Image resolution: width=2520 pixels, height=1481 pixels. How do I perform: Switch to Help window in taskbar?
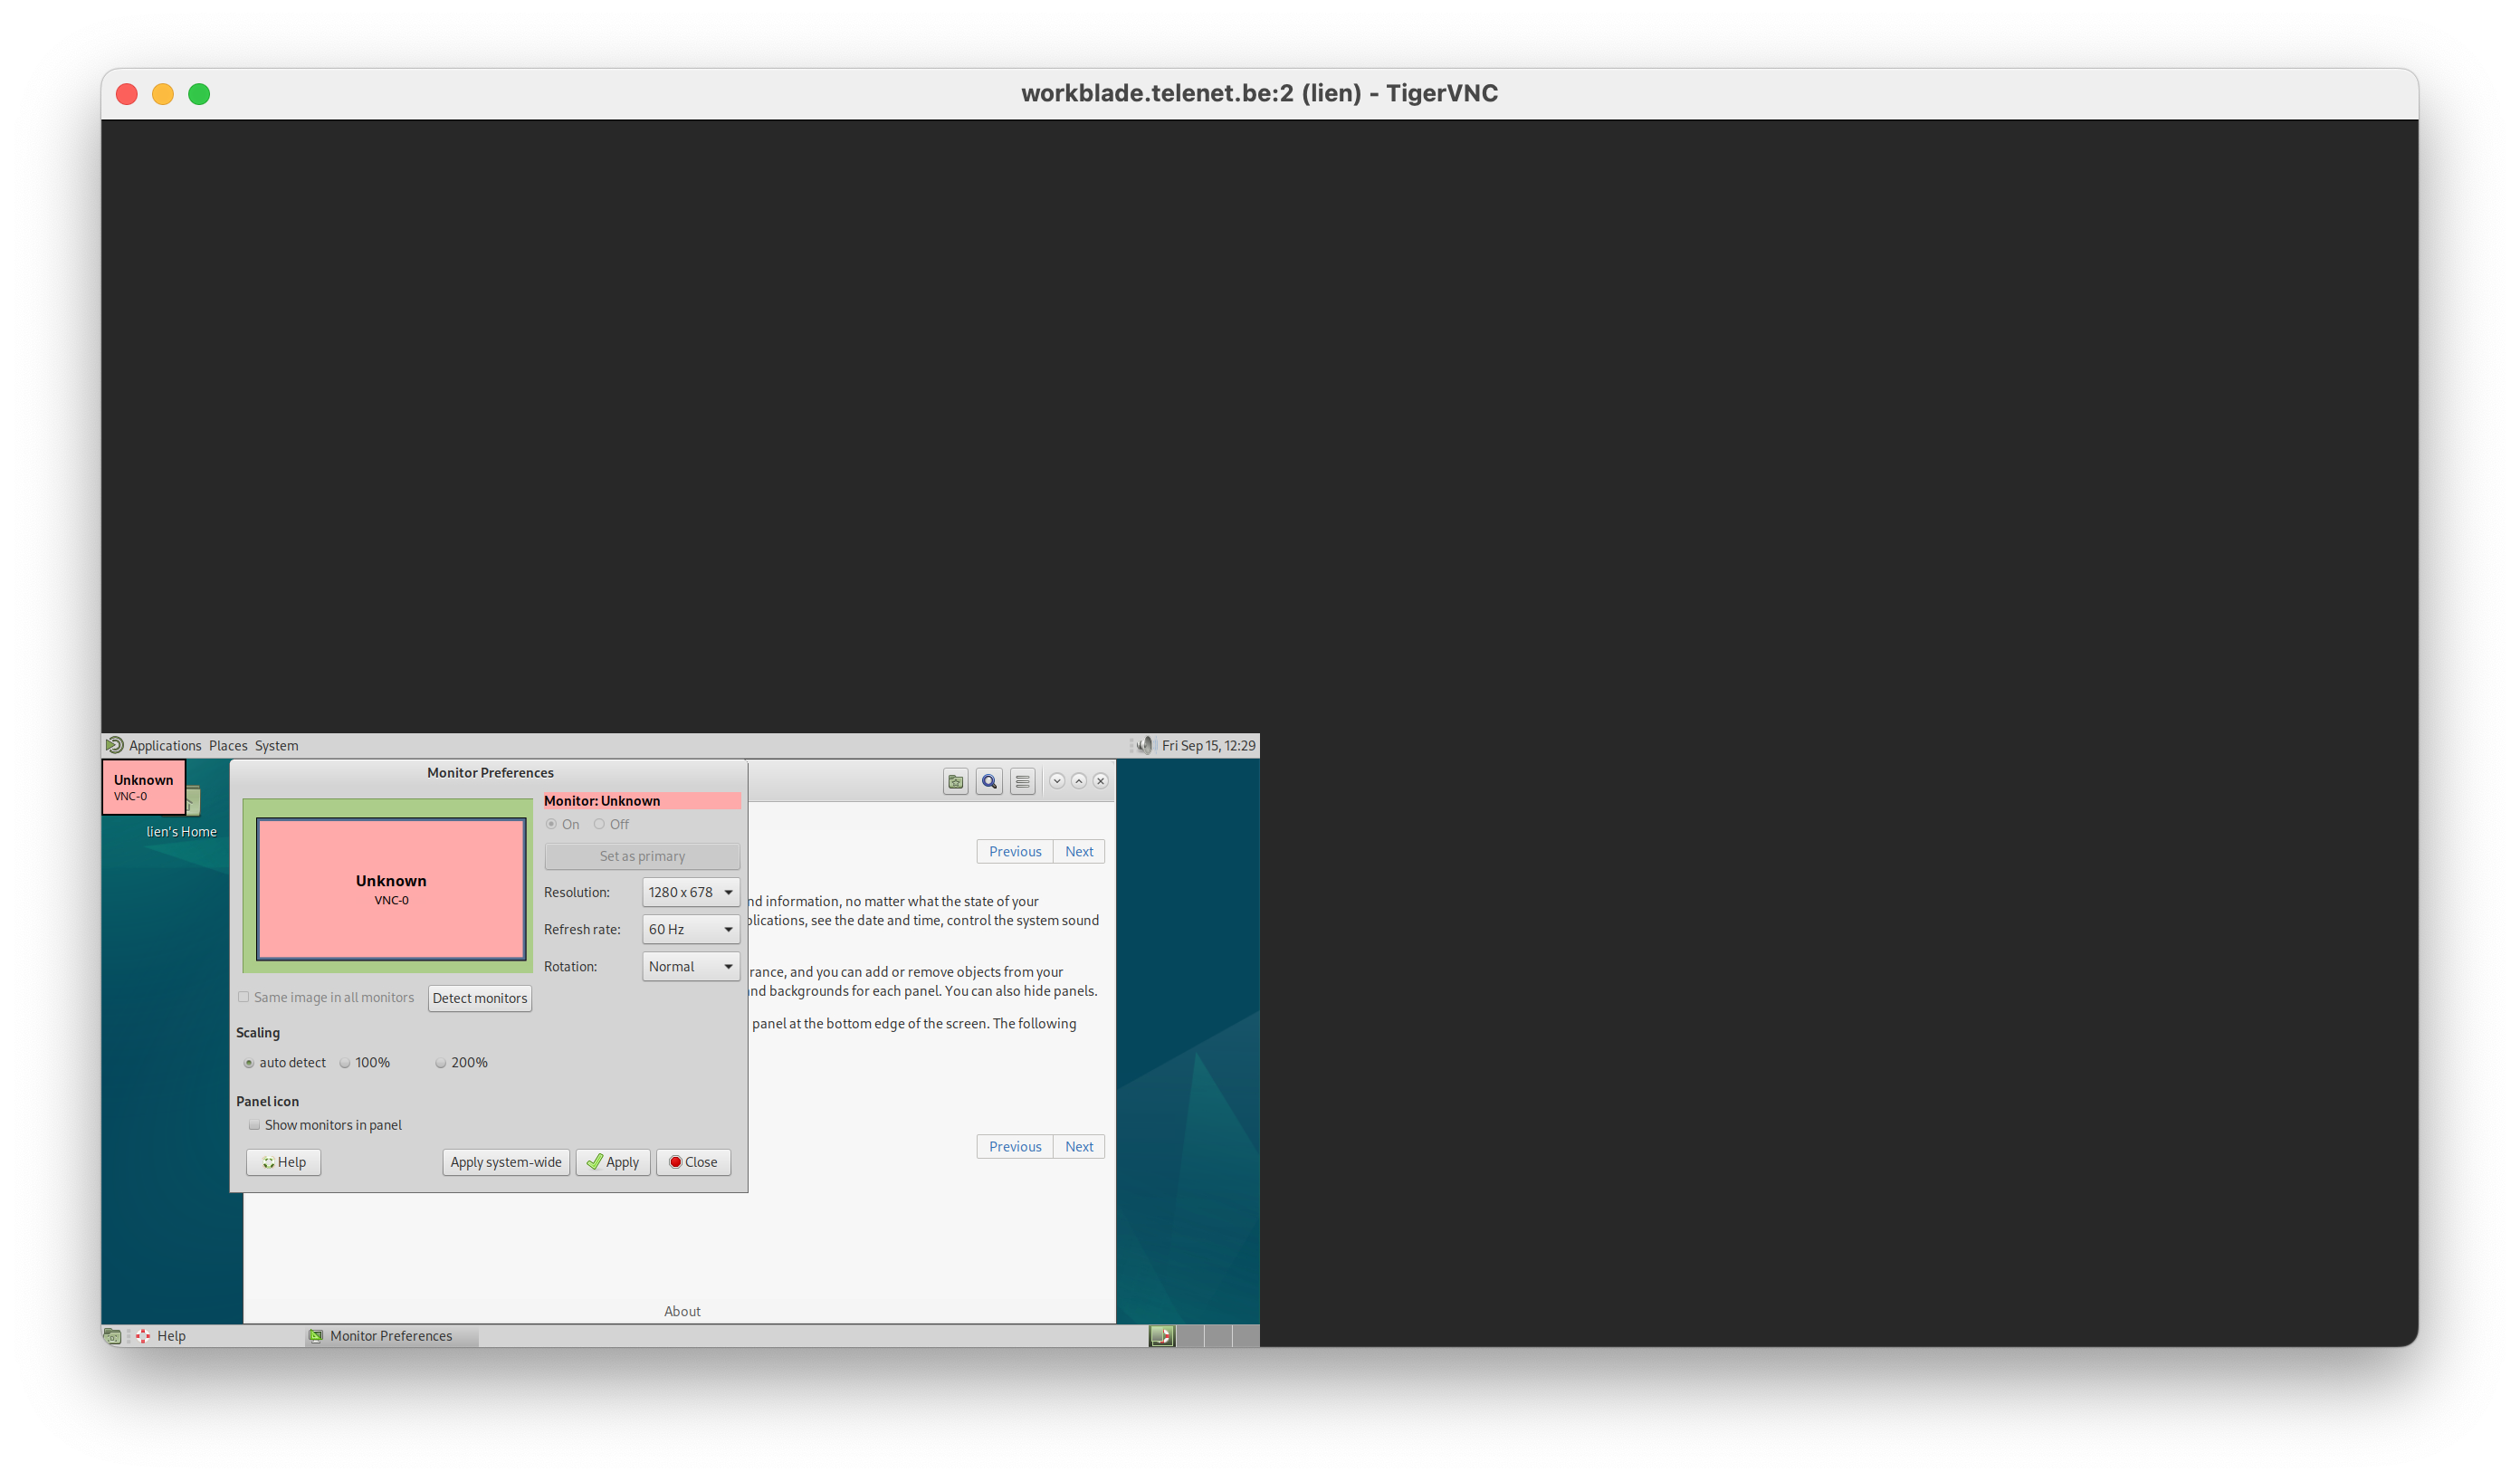click(x=170, y=1336)
